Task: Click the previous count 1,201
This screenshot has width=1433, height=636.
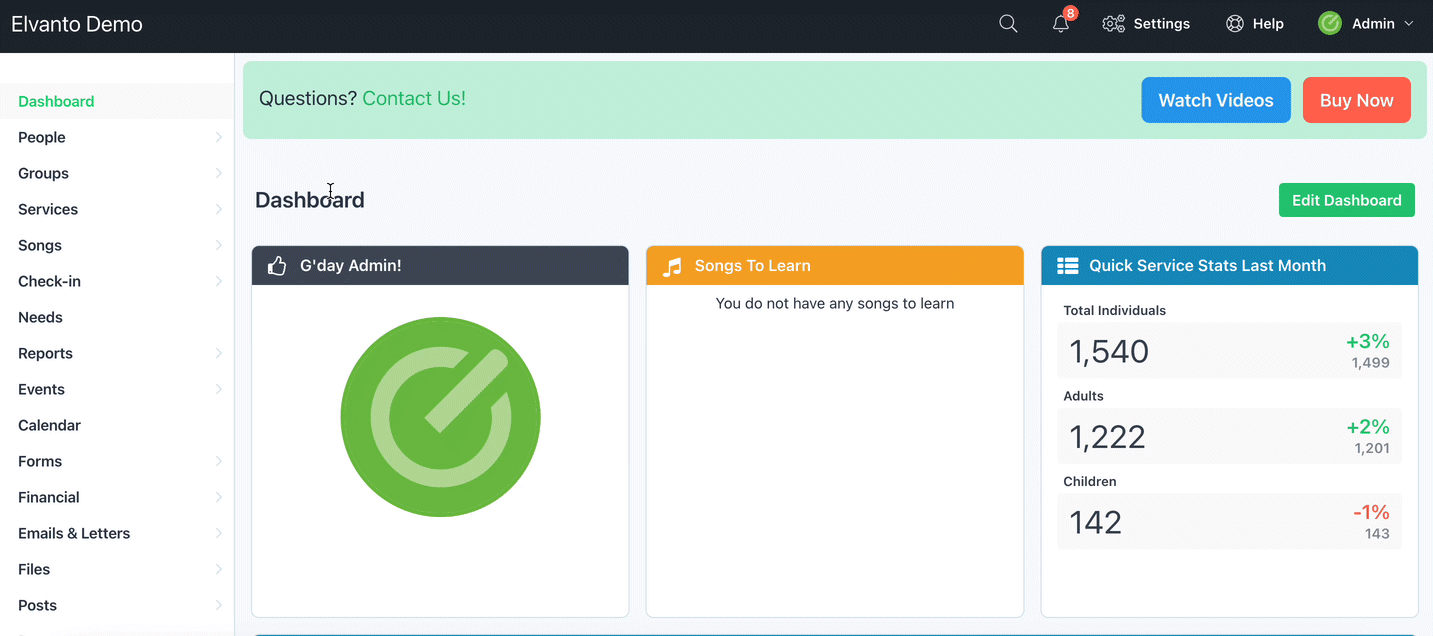Action: [1372, 448]
